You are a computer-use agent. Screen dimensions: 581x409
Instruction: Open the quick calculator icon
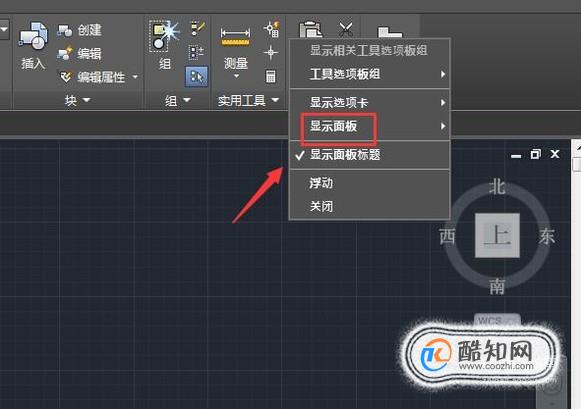[x=270, y=76]
